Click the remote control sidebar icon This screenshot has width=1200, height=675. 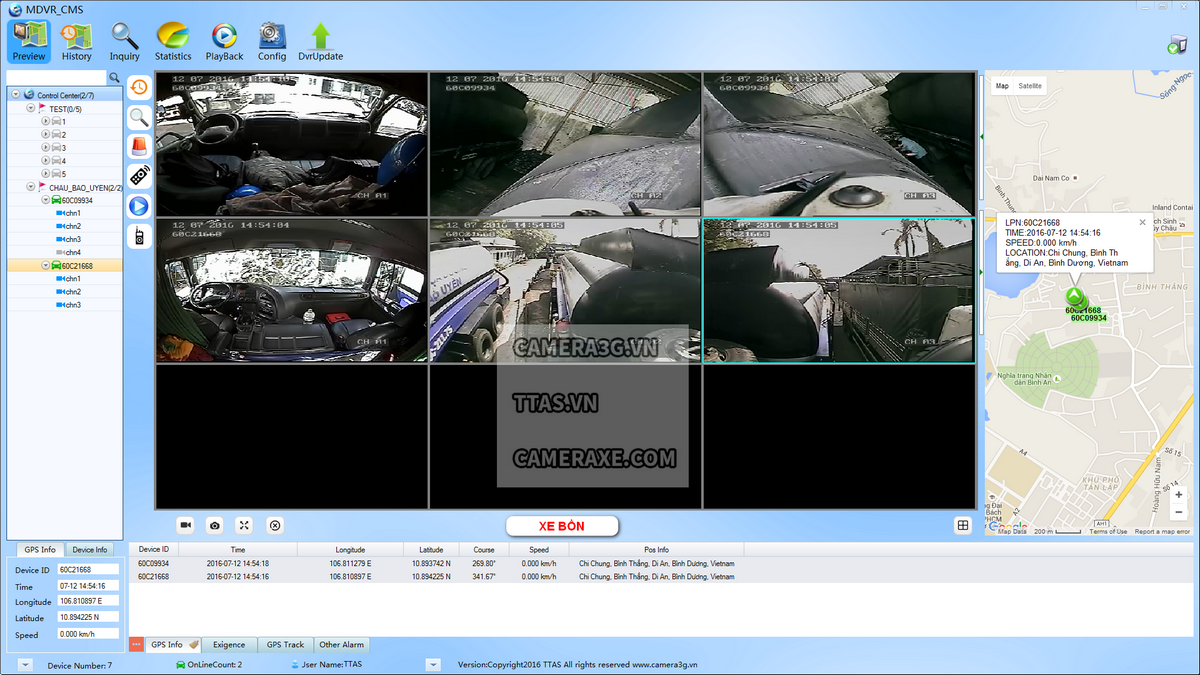[139, 176]
